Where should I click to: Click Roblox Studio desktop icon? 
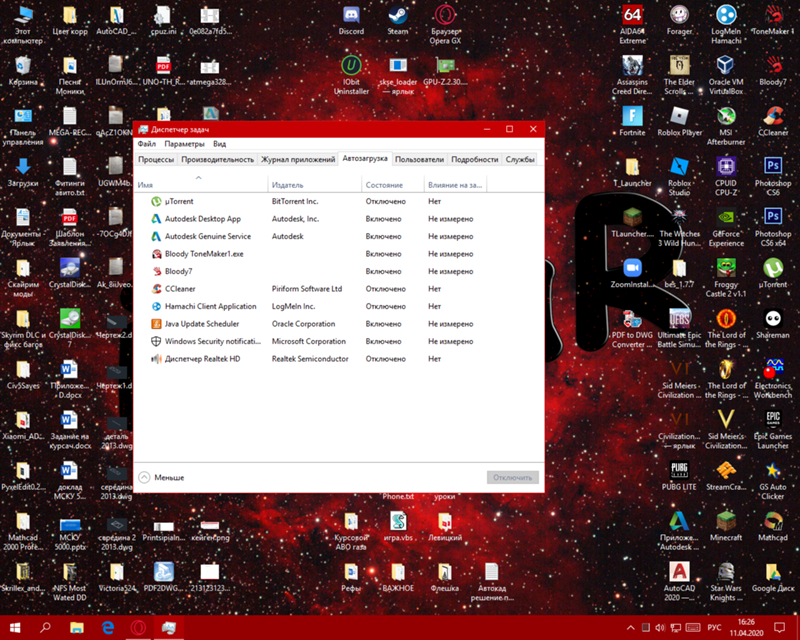[679, 167]
